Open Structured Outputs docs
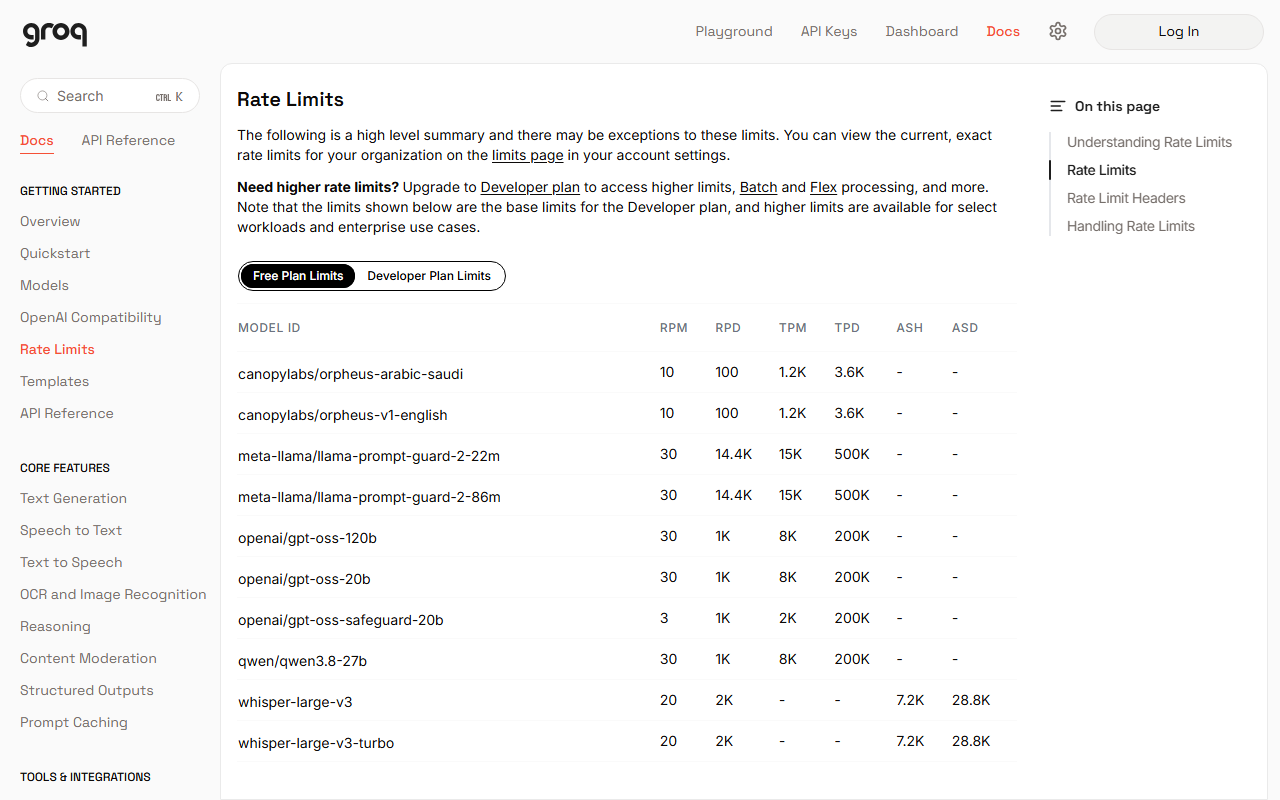The width and height of the screenshot is (1280, 800). 87,690
